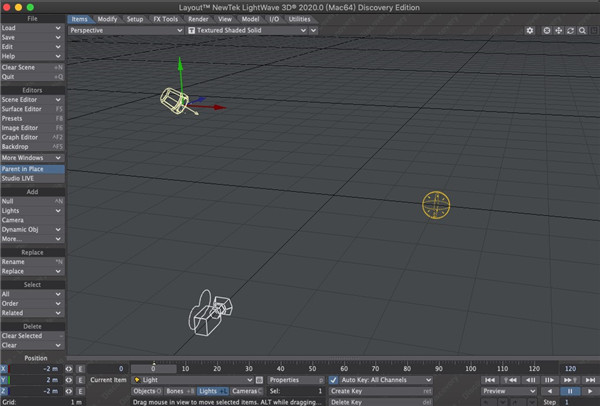
Task: Click the Create Key button
Action: click(381, 391)
